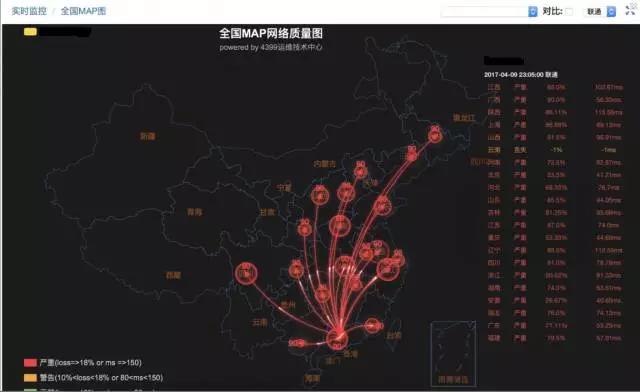This screenshot has height=392, width=640.
Task: Select the 广东 row in the table
Action: click(555, 325)
